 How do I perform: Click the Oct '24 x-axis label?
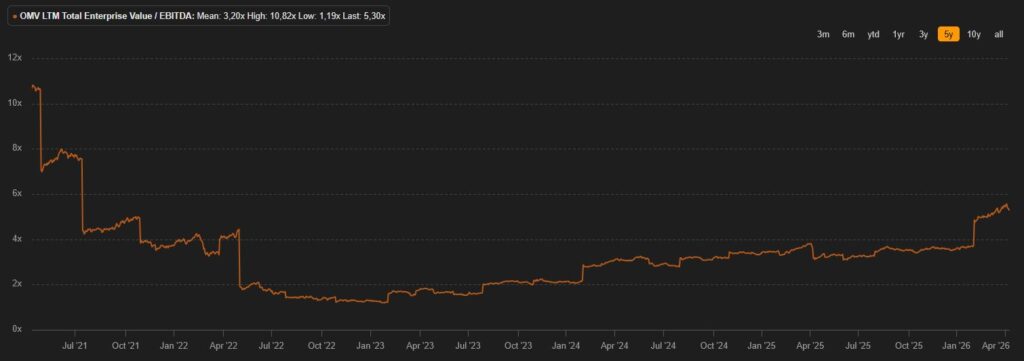[714, 345]
